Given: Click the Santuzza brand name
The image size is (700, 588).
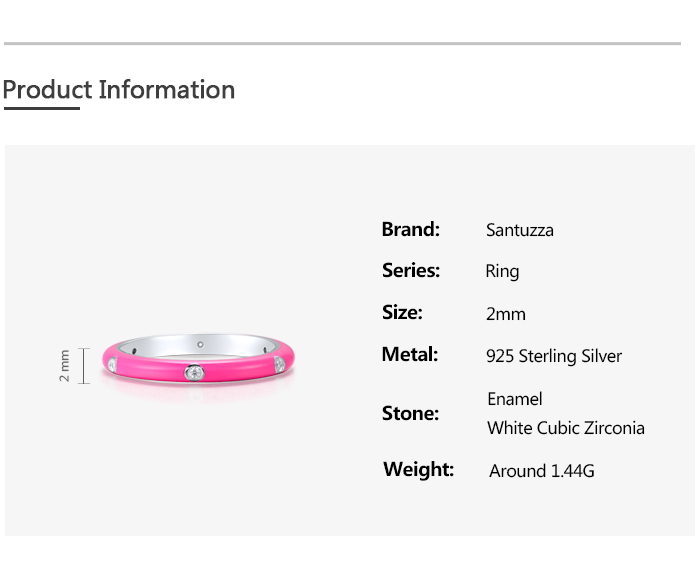Looking at the screenshot, I should pos(519,230).
